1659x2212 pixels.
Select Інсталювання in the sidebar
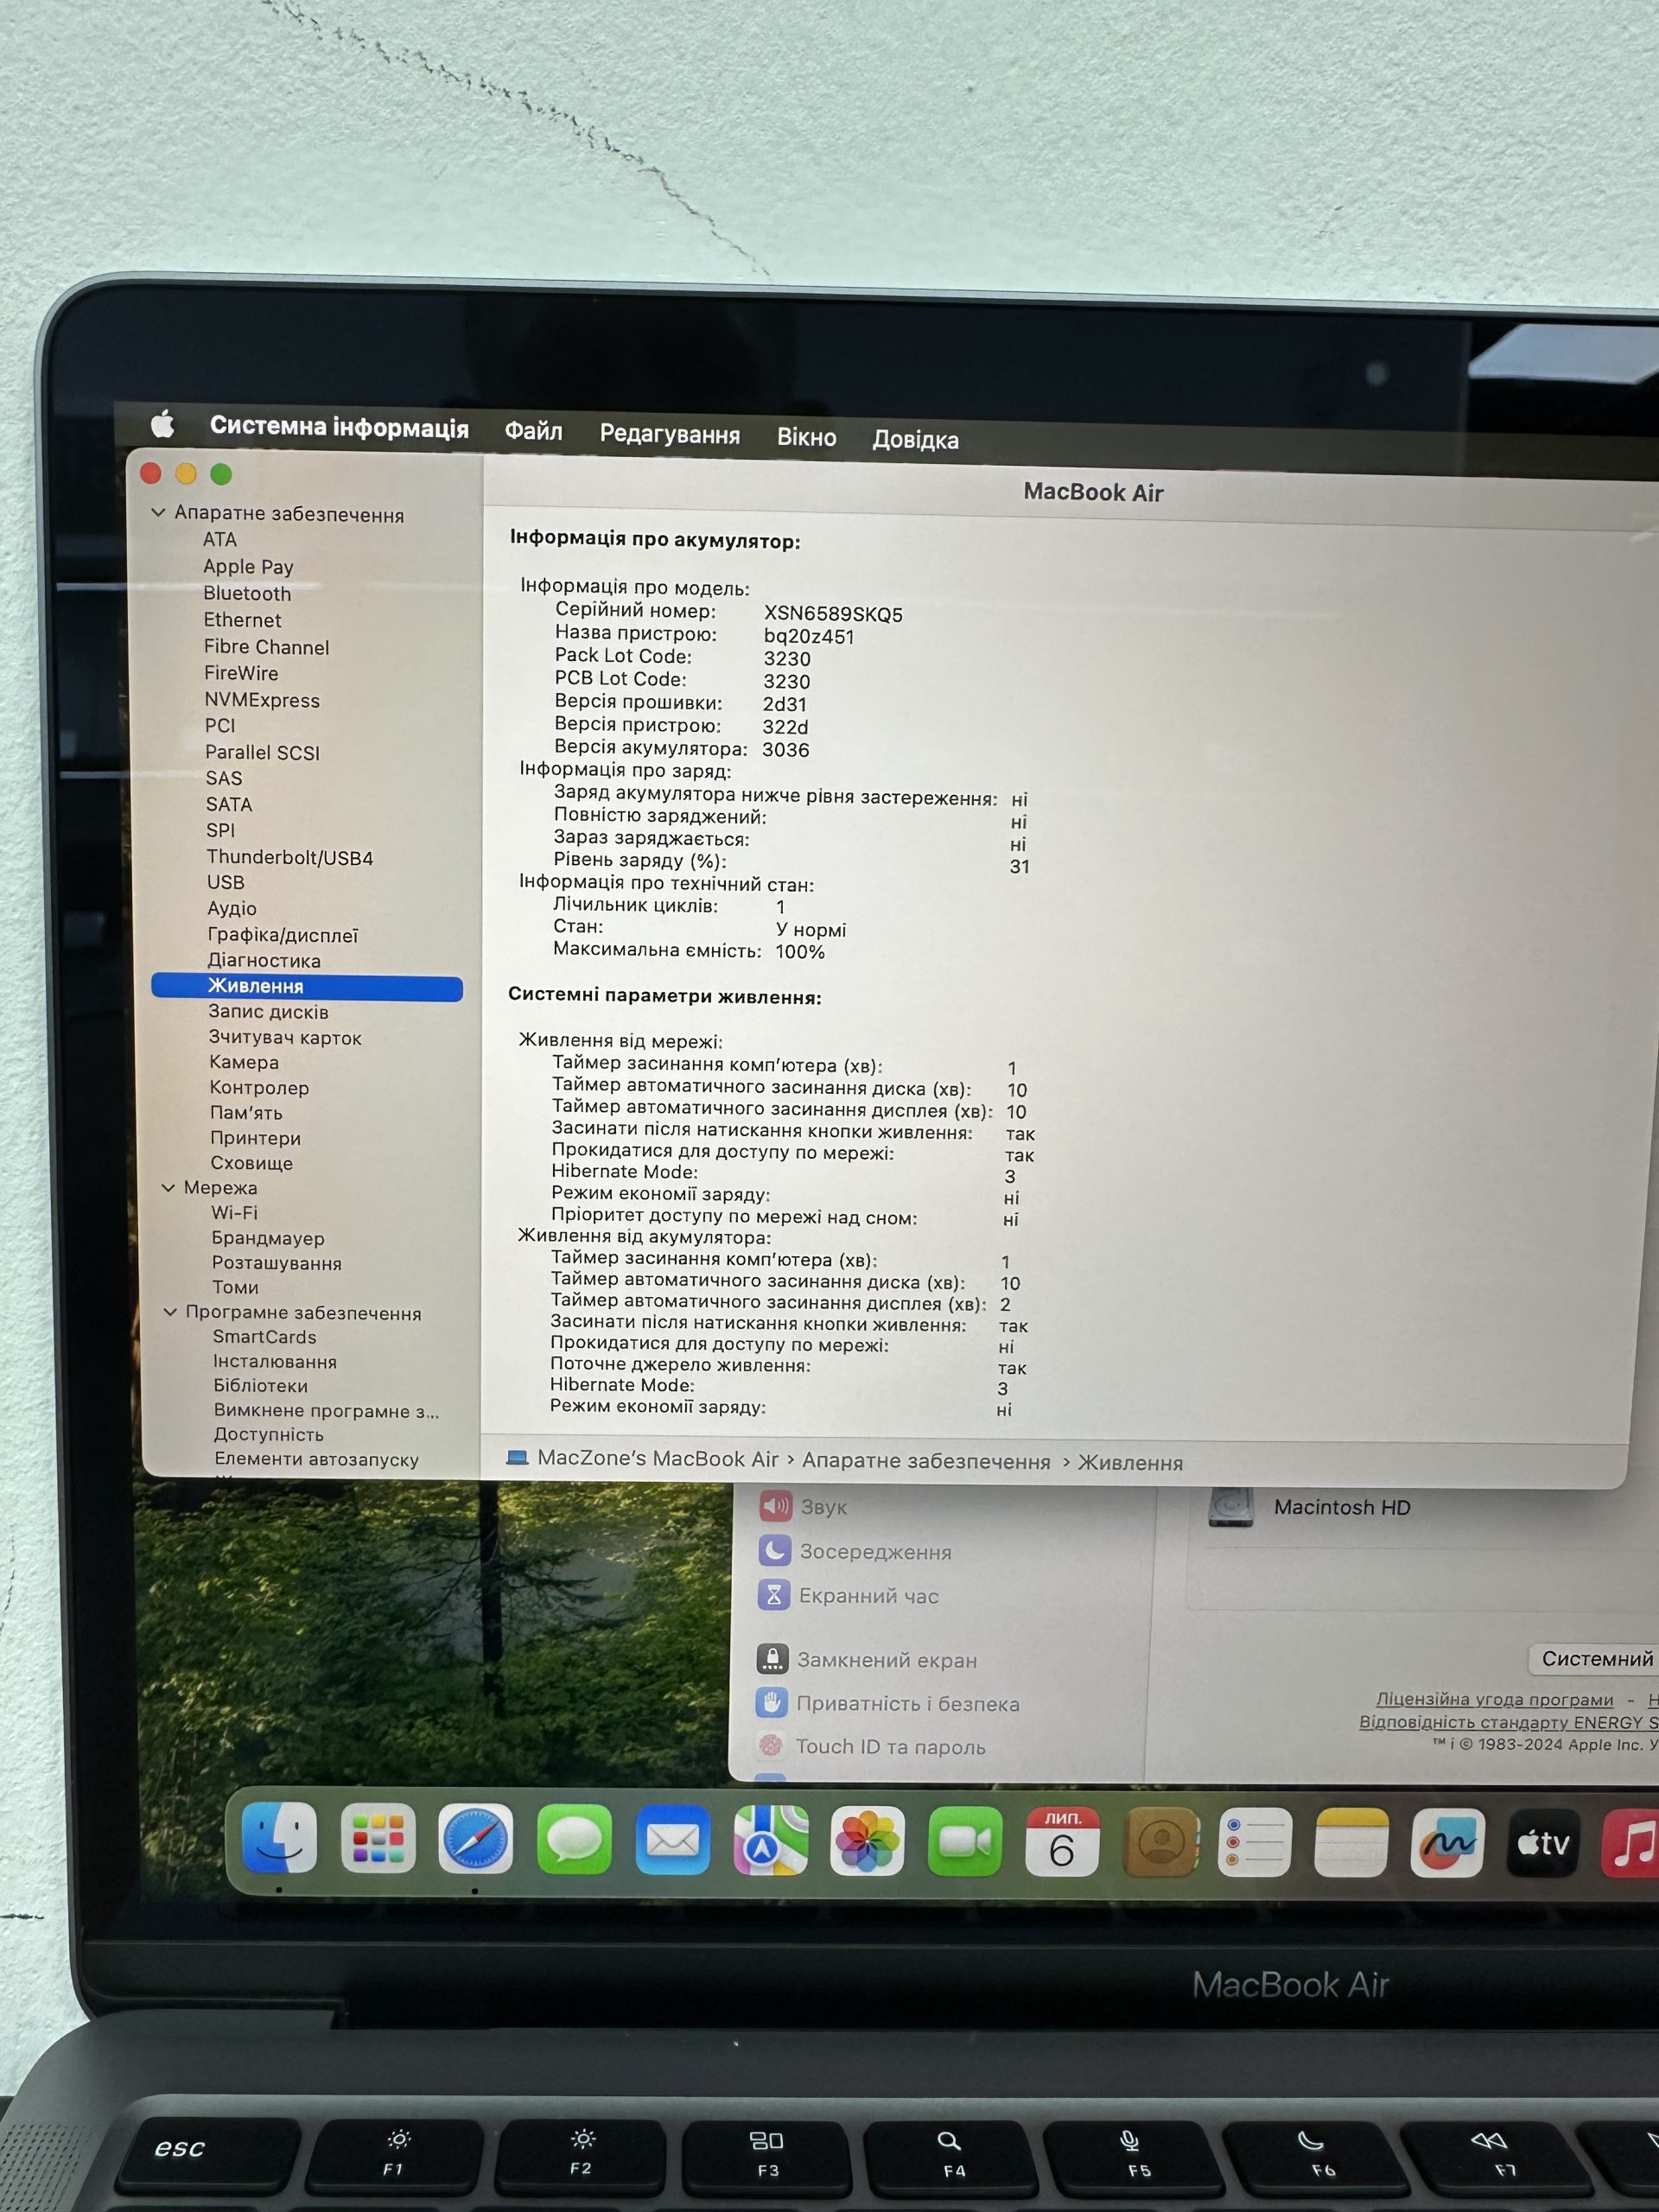pyautogui.click(x=275, y=1361)
